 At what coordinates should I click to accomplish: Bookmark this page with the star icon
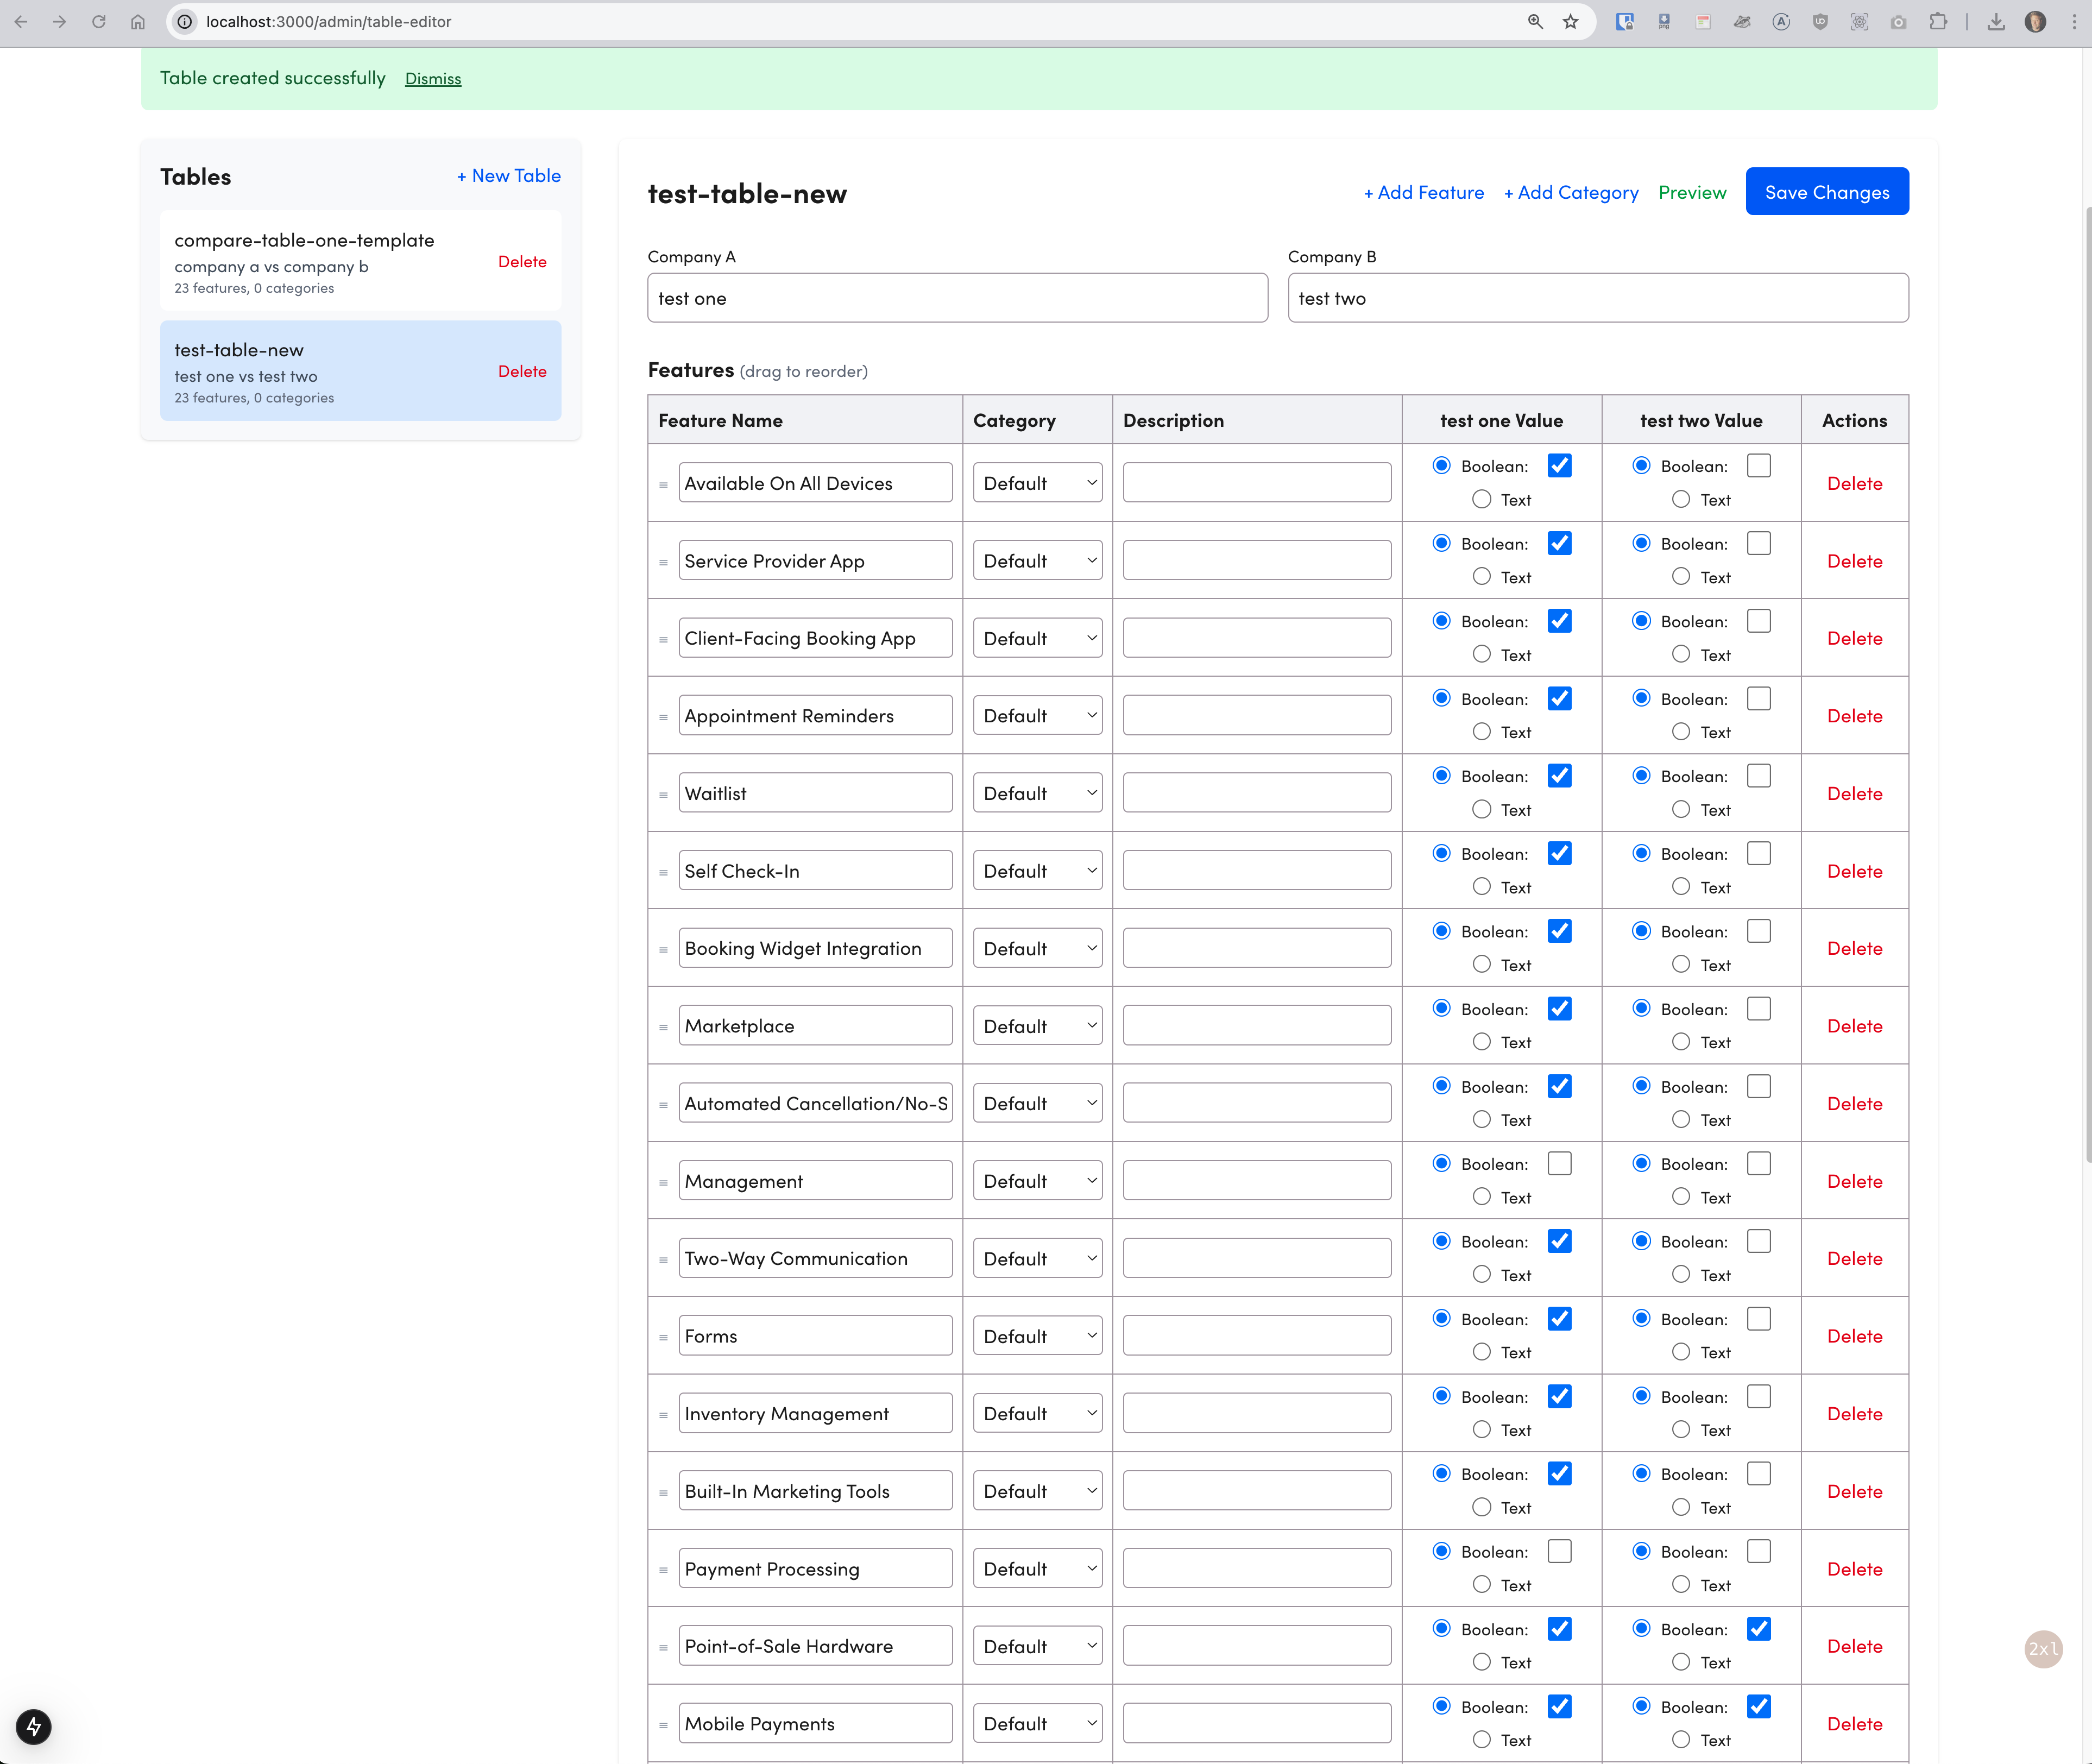click(1571, 21)
